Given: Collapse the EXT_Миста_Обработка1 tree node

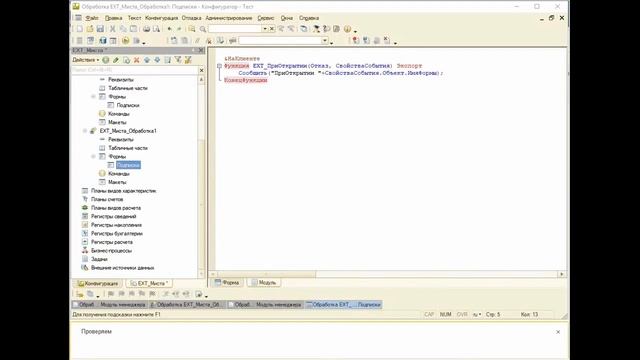Looking at the screenshot, I should tap(85, 131).
